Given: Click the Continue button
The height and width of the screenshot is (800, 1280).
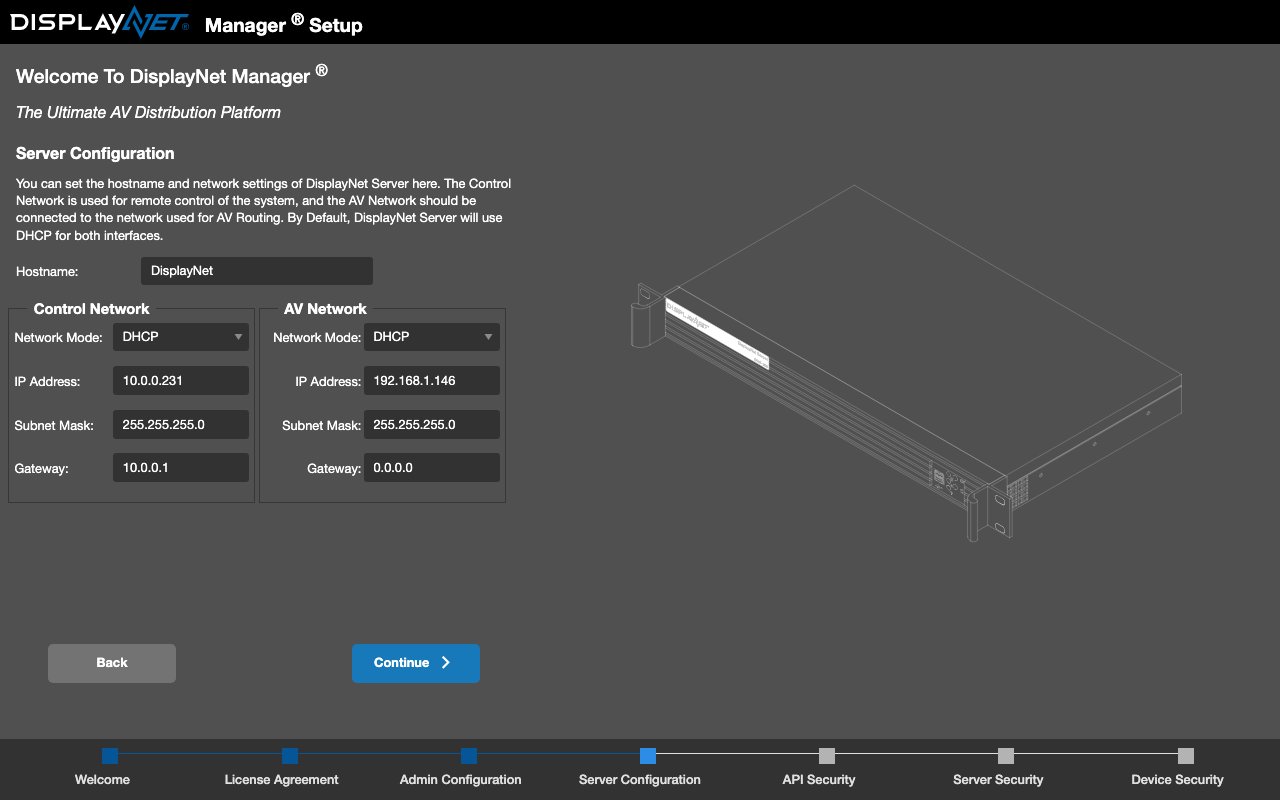Looking at the screenshot, I should (x=416, y=663).
